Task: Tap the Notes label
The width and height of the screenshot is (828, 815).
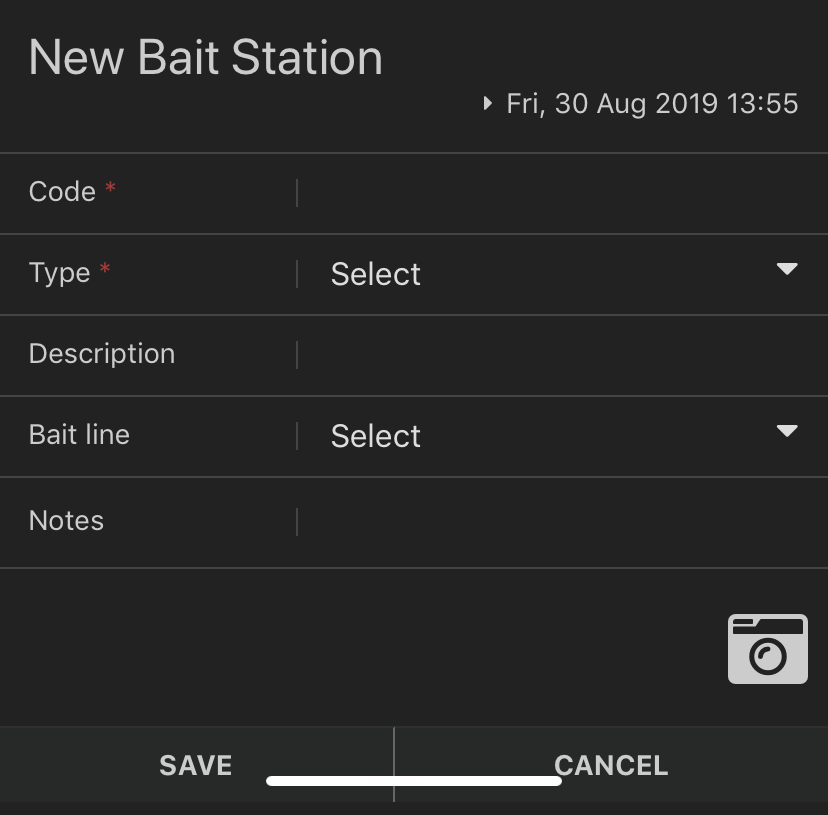Action: pos(67,521)
